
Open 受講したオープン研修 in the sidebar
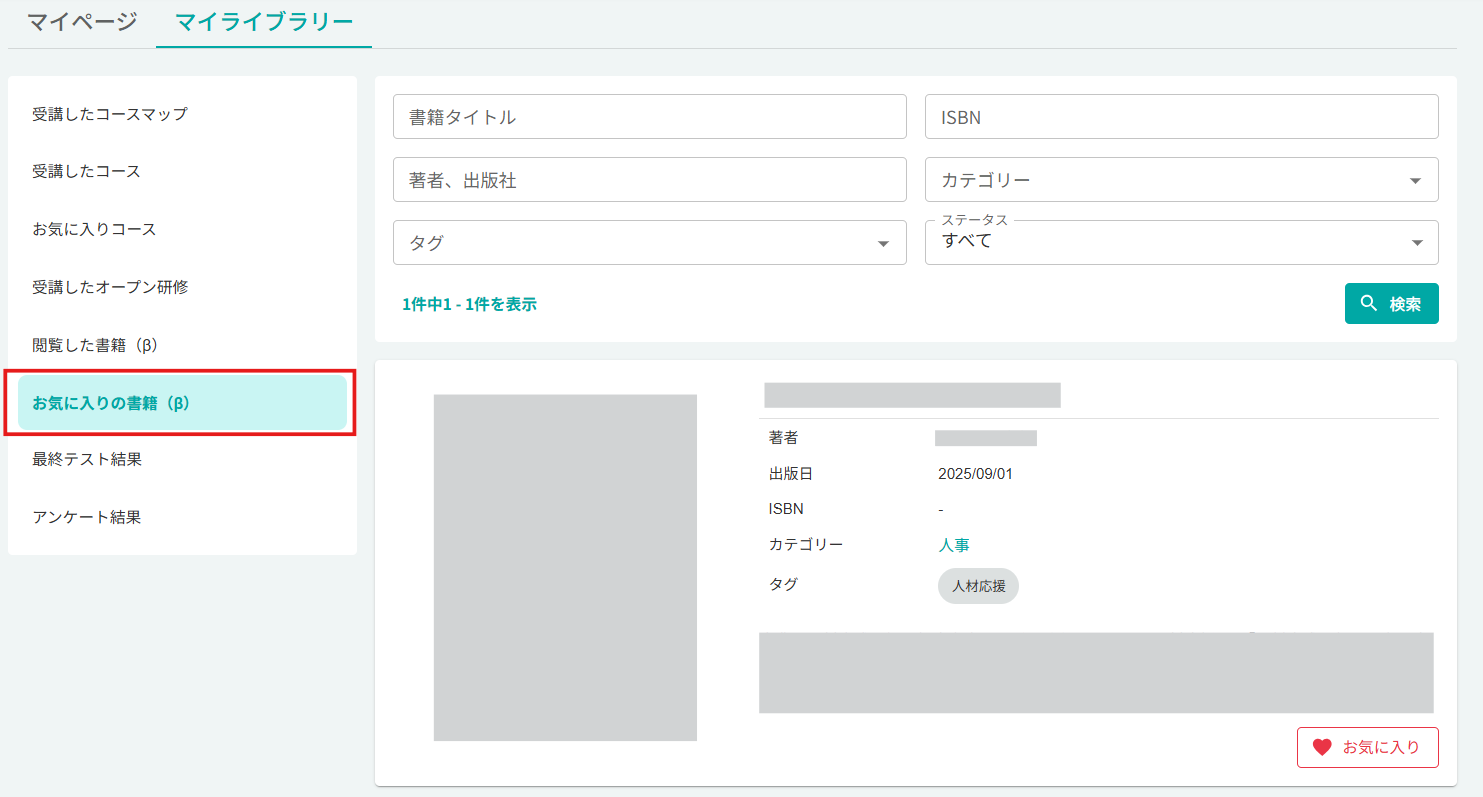click(109, 286)
